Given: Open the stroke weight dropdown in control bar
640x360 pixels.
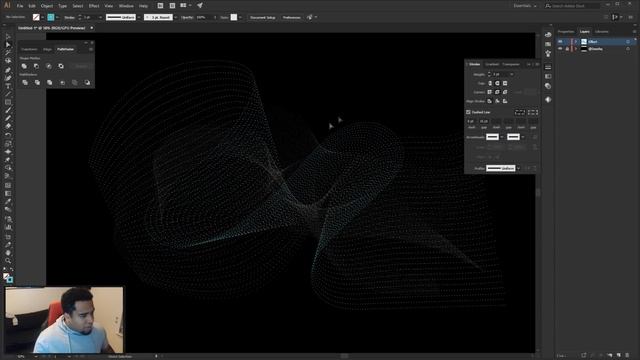Looking at the screenshot, I should point(100,18).
